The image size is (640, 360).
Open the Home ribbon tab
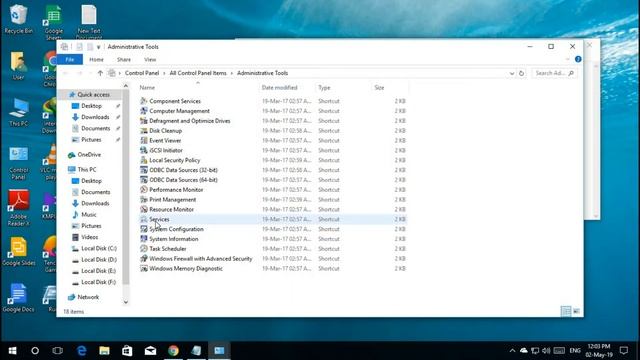96,60
